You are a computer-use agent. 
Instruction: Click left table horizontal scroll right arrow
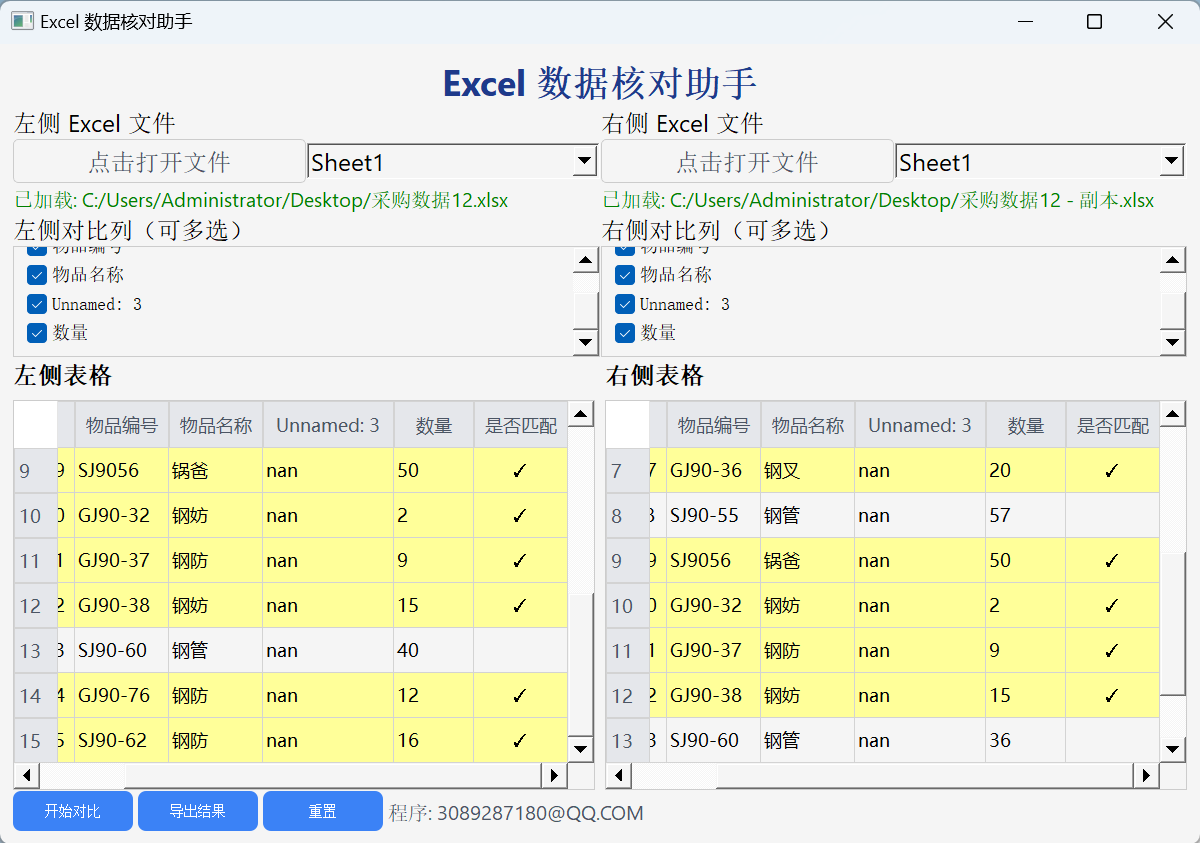(x=554, y=775)
